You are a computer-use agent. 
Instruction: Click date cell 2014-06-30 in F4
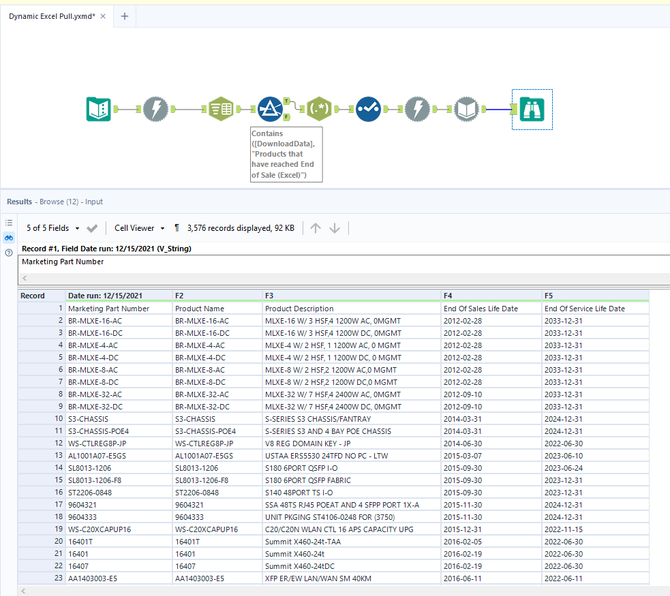[x=491, y=443]
